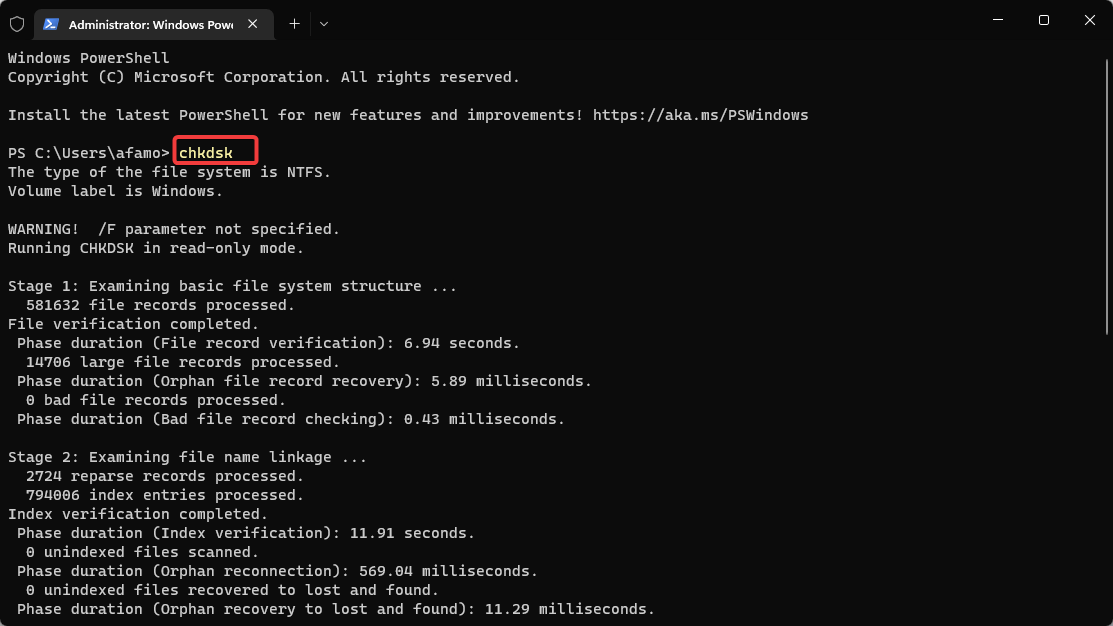Open a new tab with the plus icon
This screenshot has width=1113, height=626.
coord(295,24)
